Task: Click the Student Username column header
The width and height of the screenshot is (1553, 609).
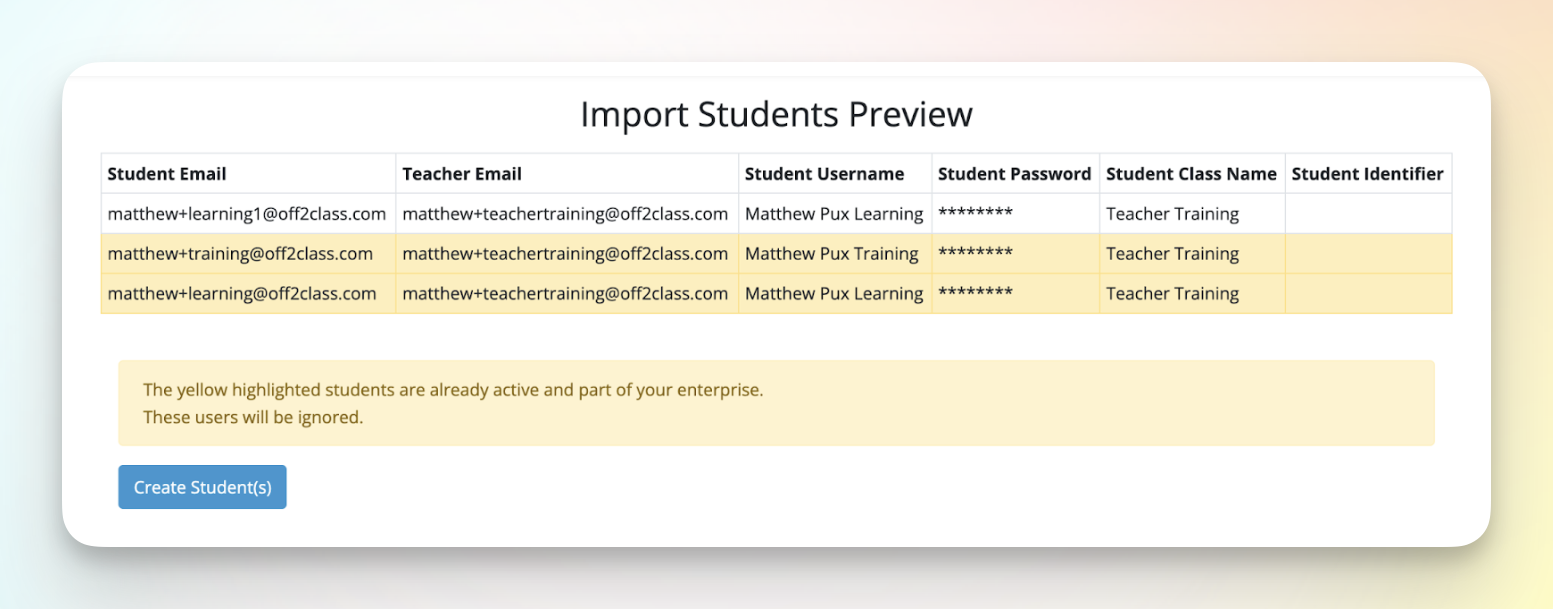Action: (824, 174)
